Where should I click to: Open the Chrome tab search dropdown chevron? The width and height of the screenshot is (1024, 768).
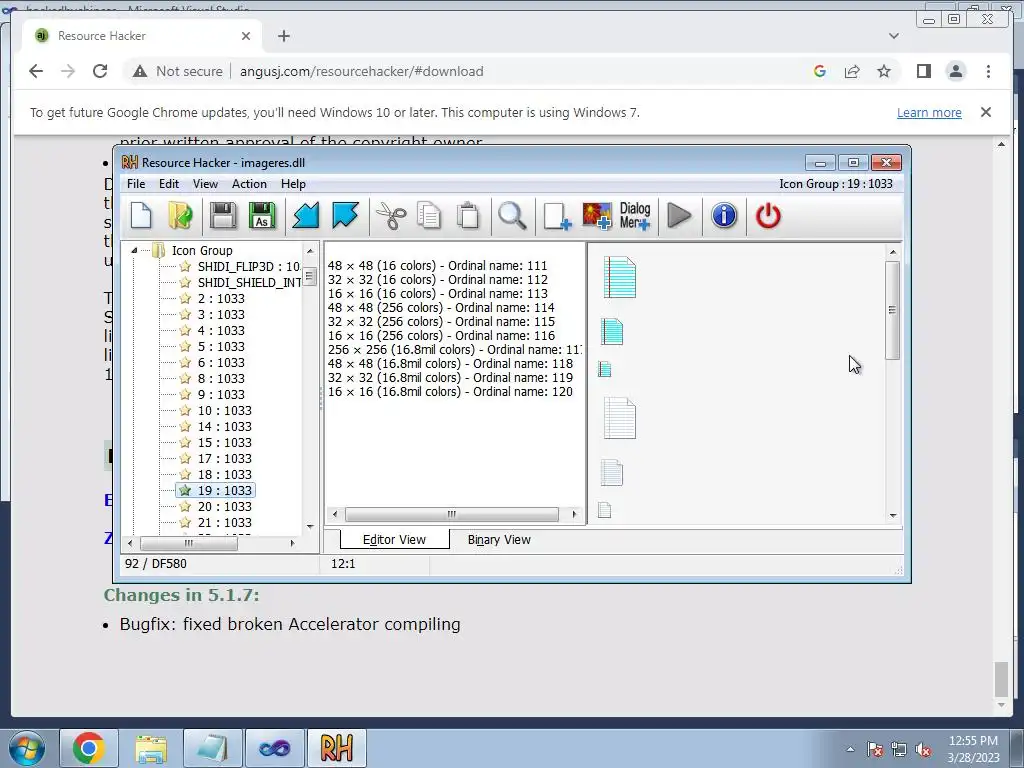pyautogui.click(x=893, y=36)
